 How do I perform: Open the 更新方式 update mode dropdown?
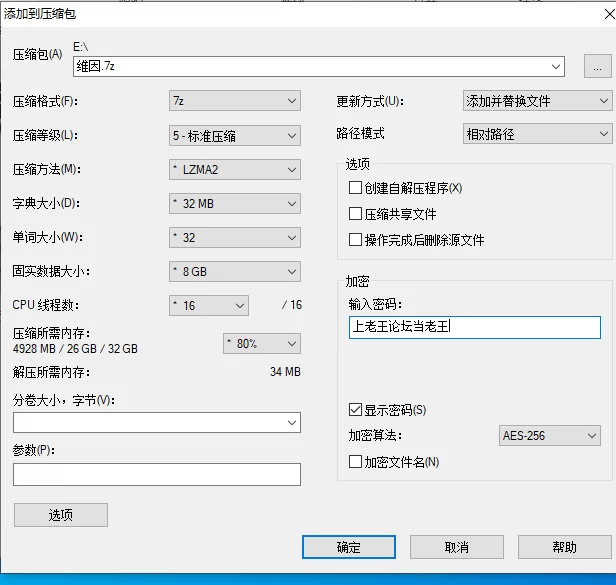(537, 101)
